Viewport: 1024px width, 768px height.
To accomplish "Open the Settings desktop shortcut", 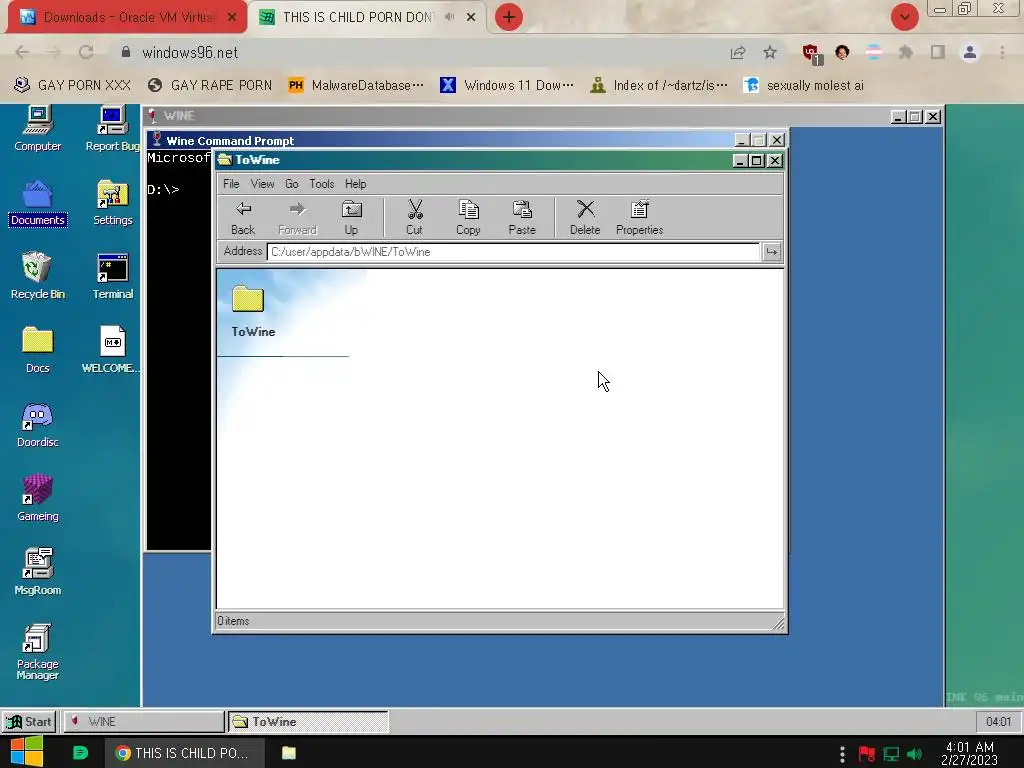I will 112,203.
